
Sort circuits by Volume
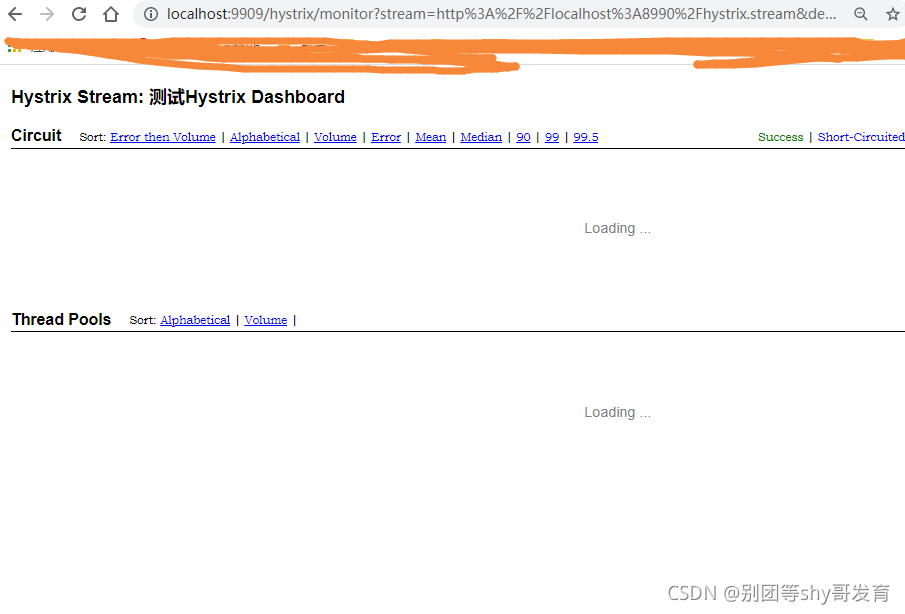pyautogui.click(x=335, y=137)
